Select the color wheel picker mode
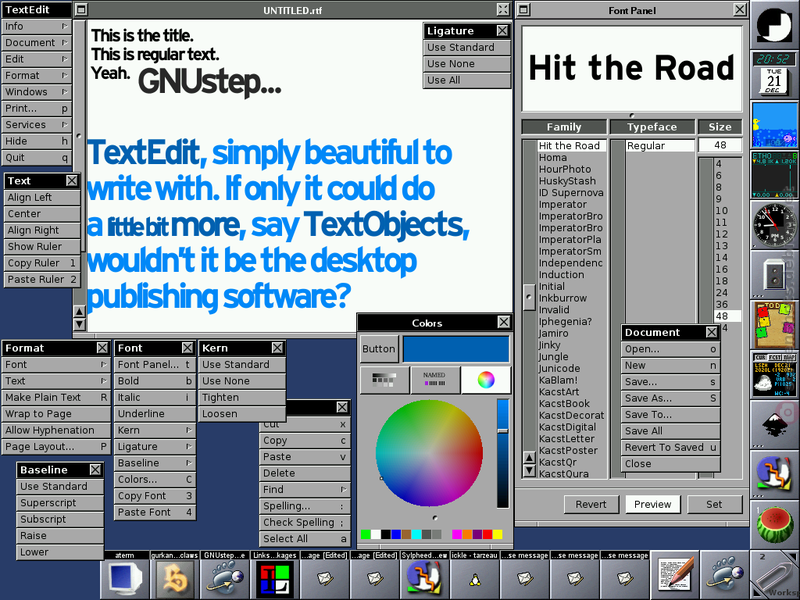 [485, 380]
